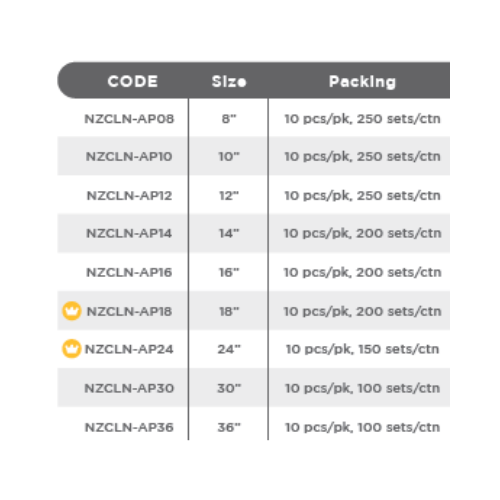The height and width of the screenshot is (500, 500).
Task: Select the 24" size cell
Action: coord(229,349)
